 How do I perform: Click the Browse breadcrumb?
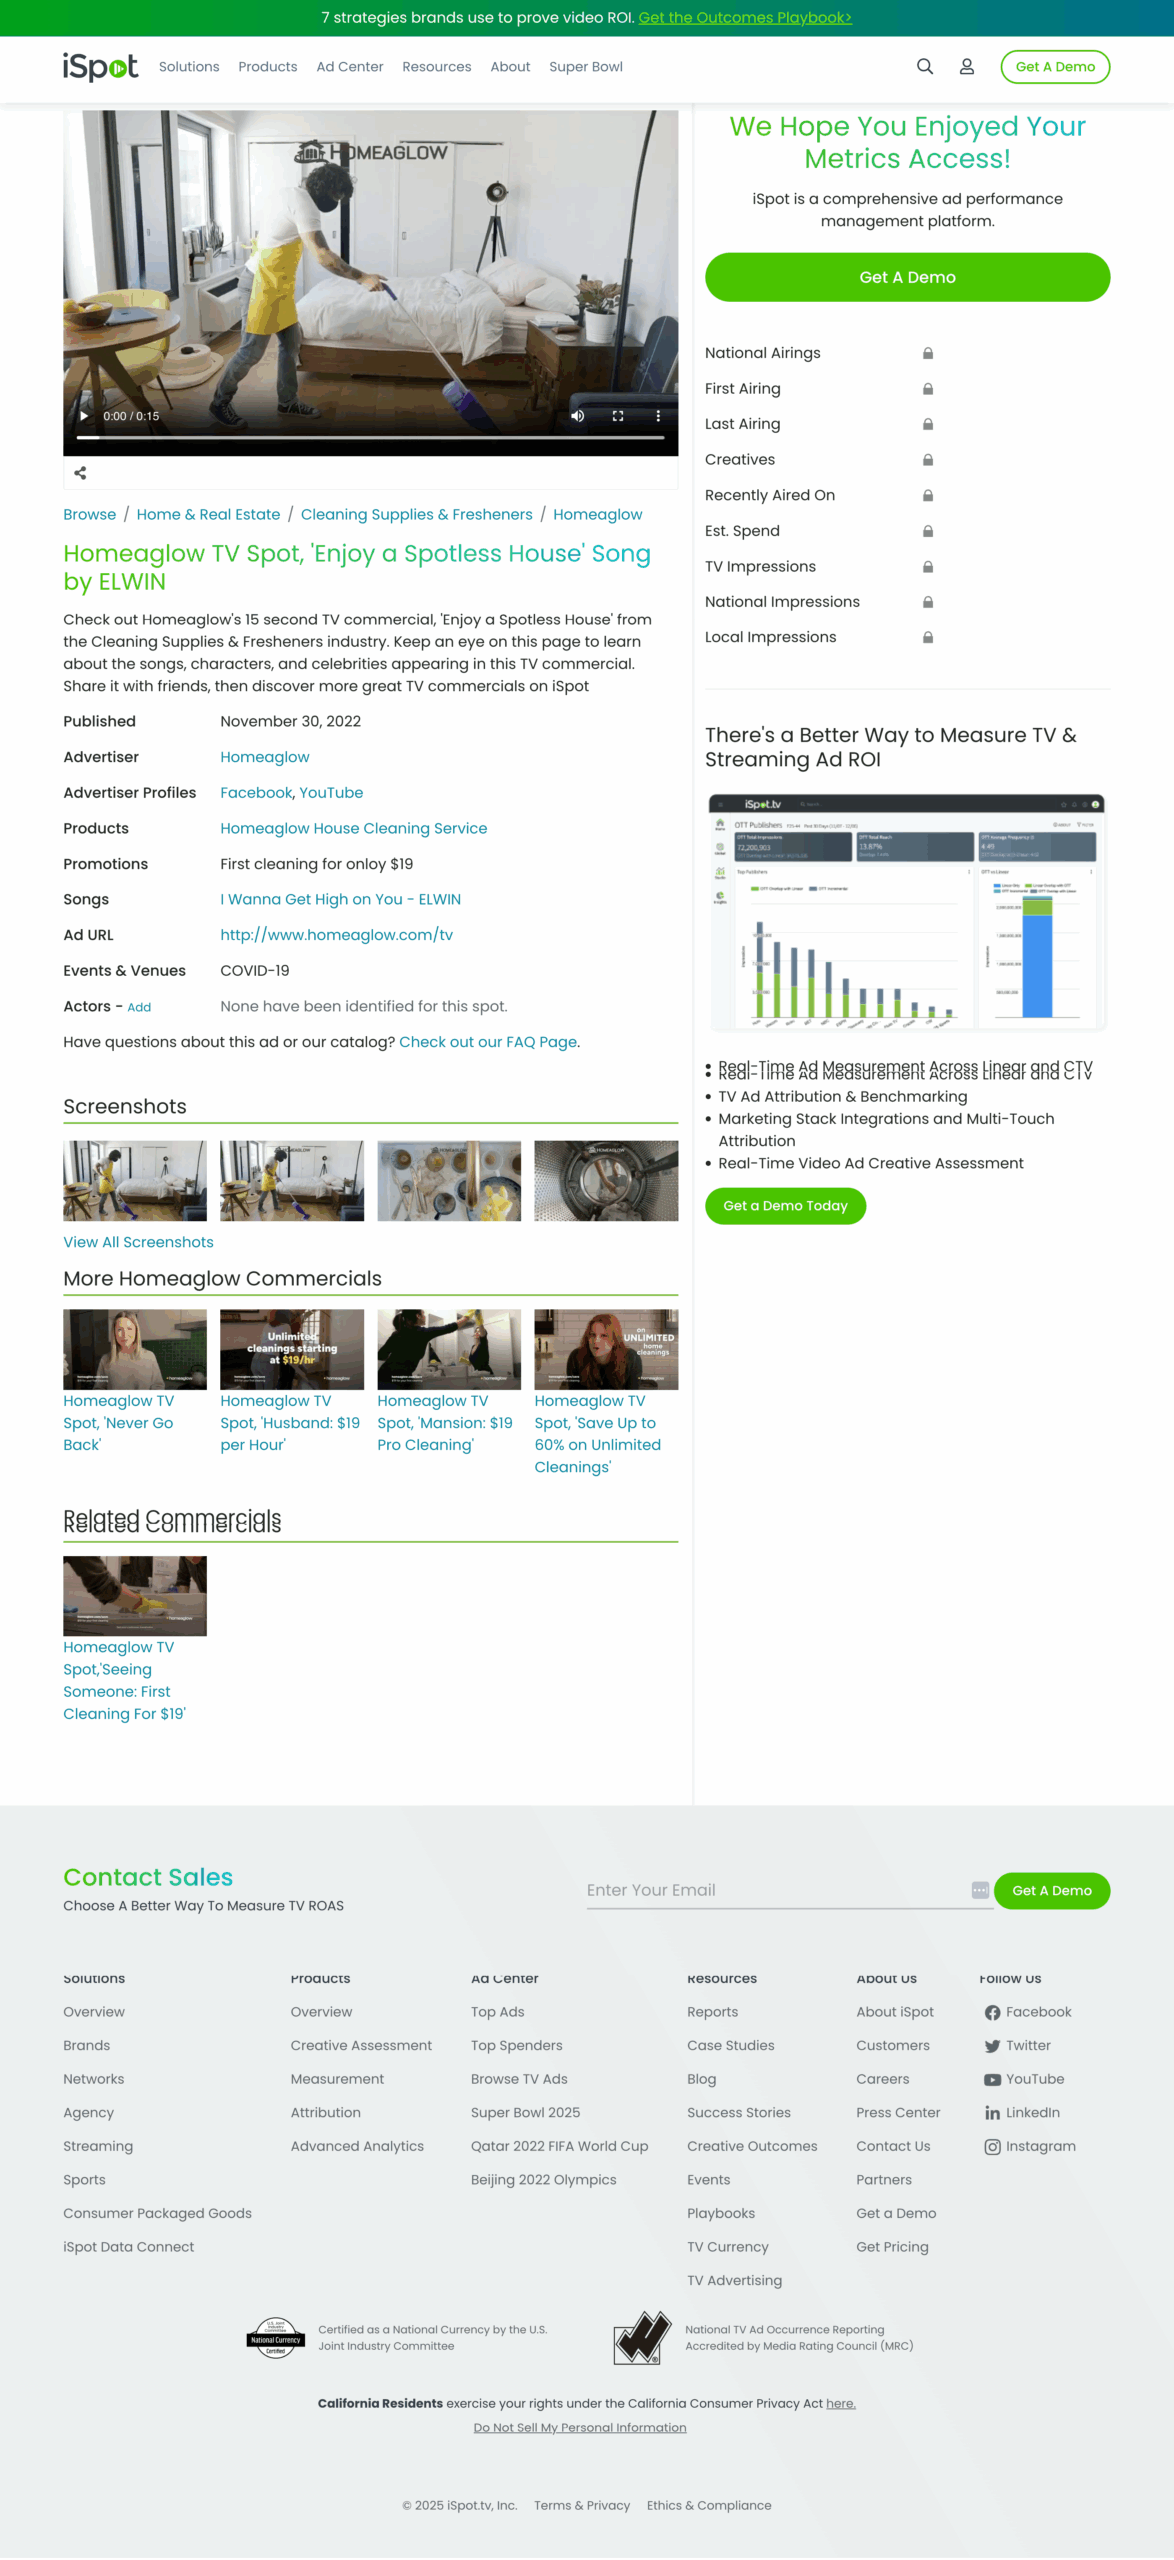[90, 514]
